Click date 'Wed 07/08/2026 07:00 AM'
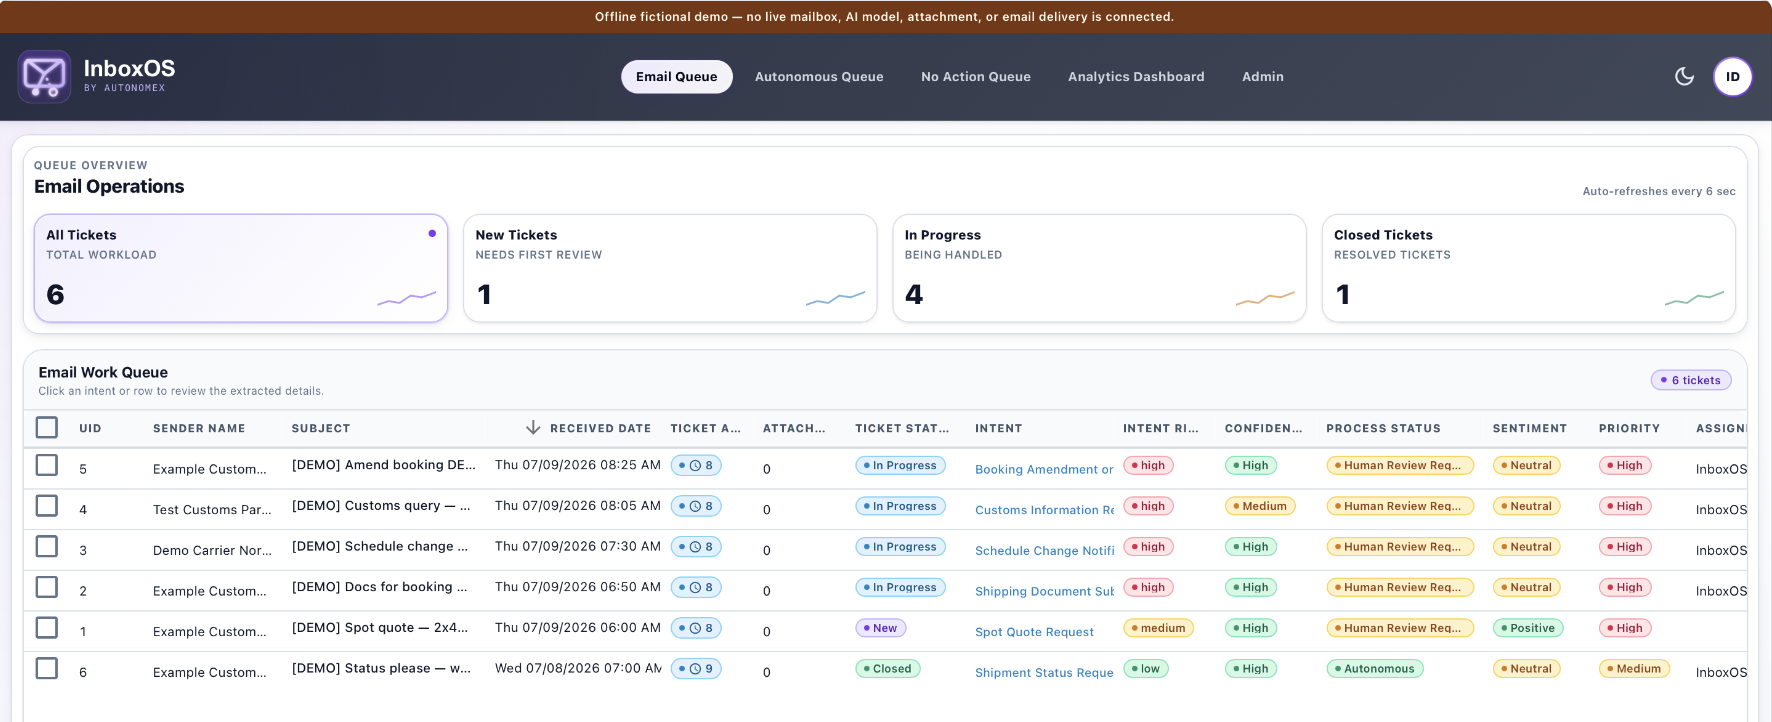This screenshot has width=1772, height=722. pyautogui.click(x=578, y=669)
